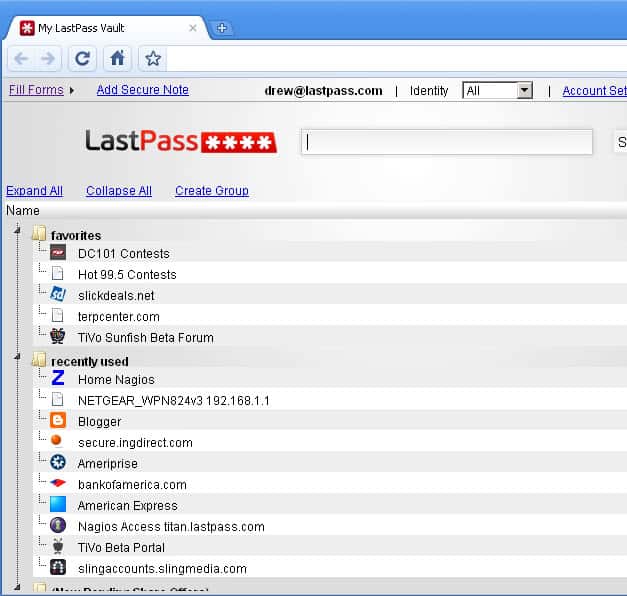
Task: Collapse the favorites group
Action: pyautogui.click(x=17, y=235)
